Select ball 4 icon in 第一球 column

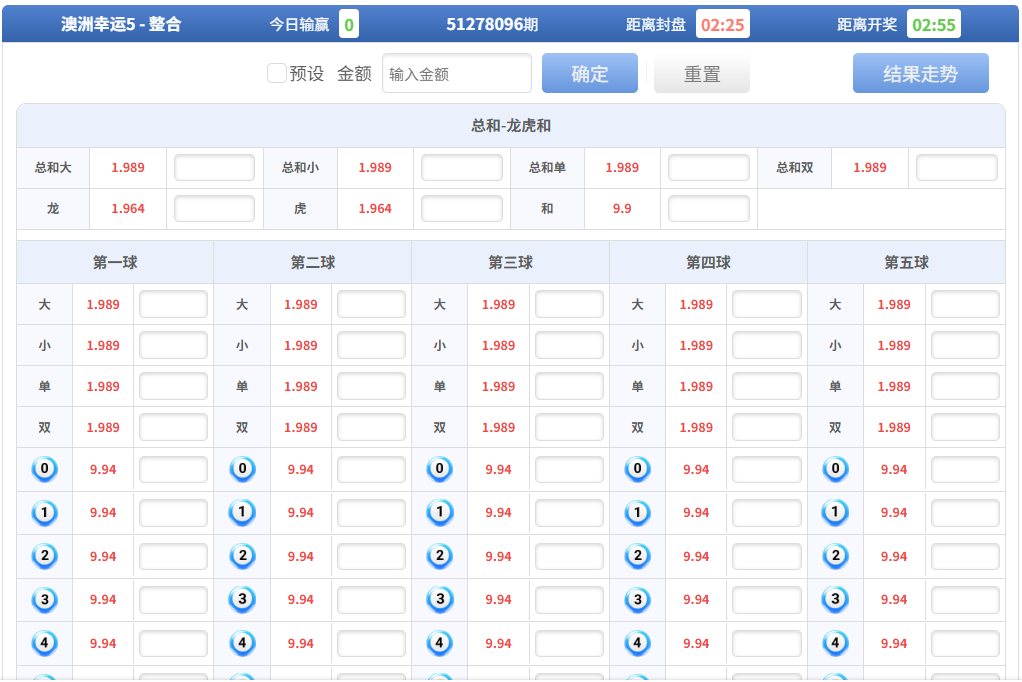click(44, 643)
